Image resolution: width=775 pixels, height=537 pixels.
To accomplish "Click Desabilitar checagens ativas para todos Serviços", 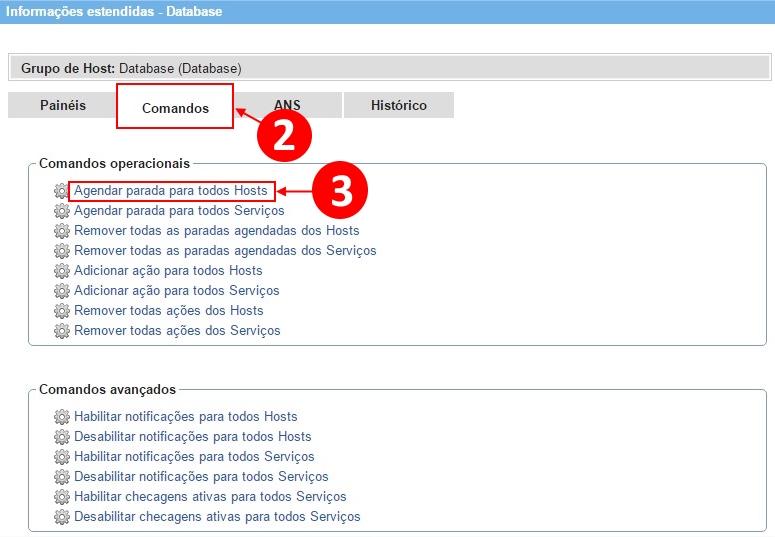I will point(217,517).
